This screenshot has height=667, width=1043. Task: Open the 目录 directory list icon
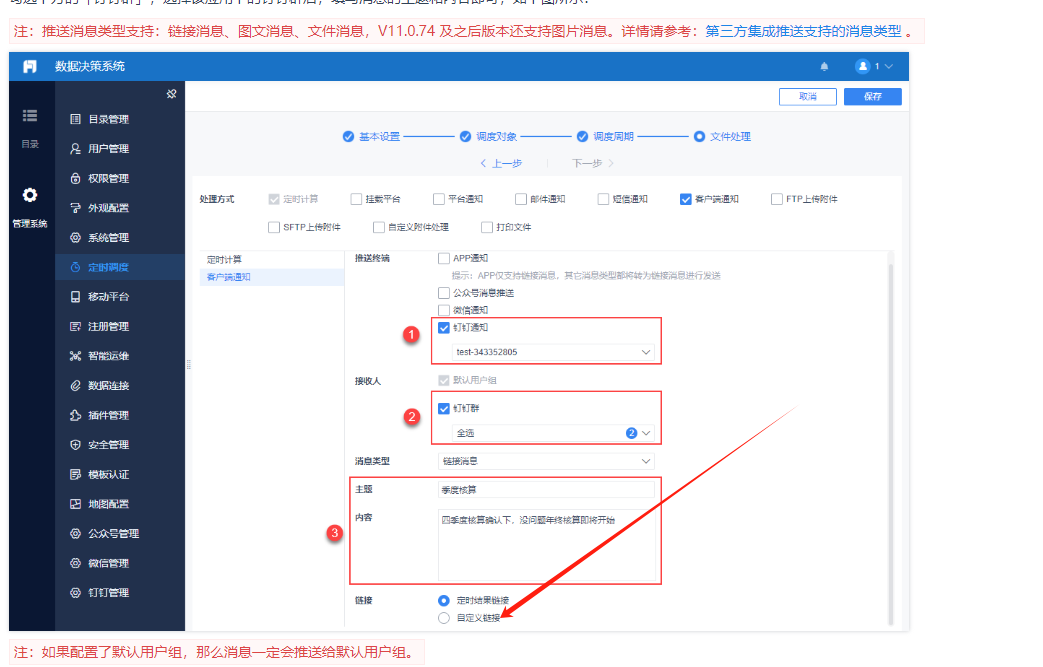click(30, 116)
